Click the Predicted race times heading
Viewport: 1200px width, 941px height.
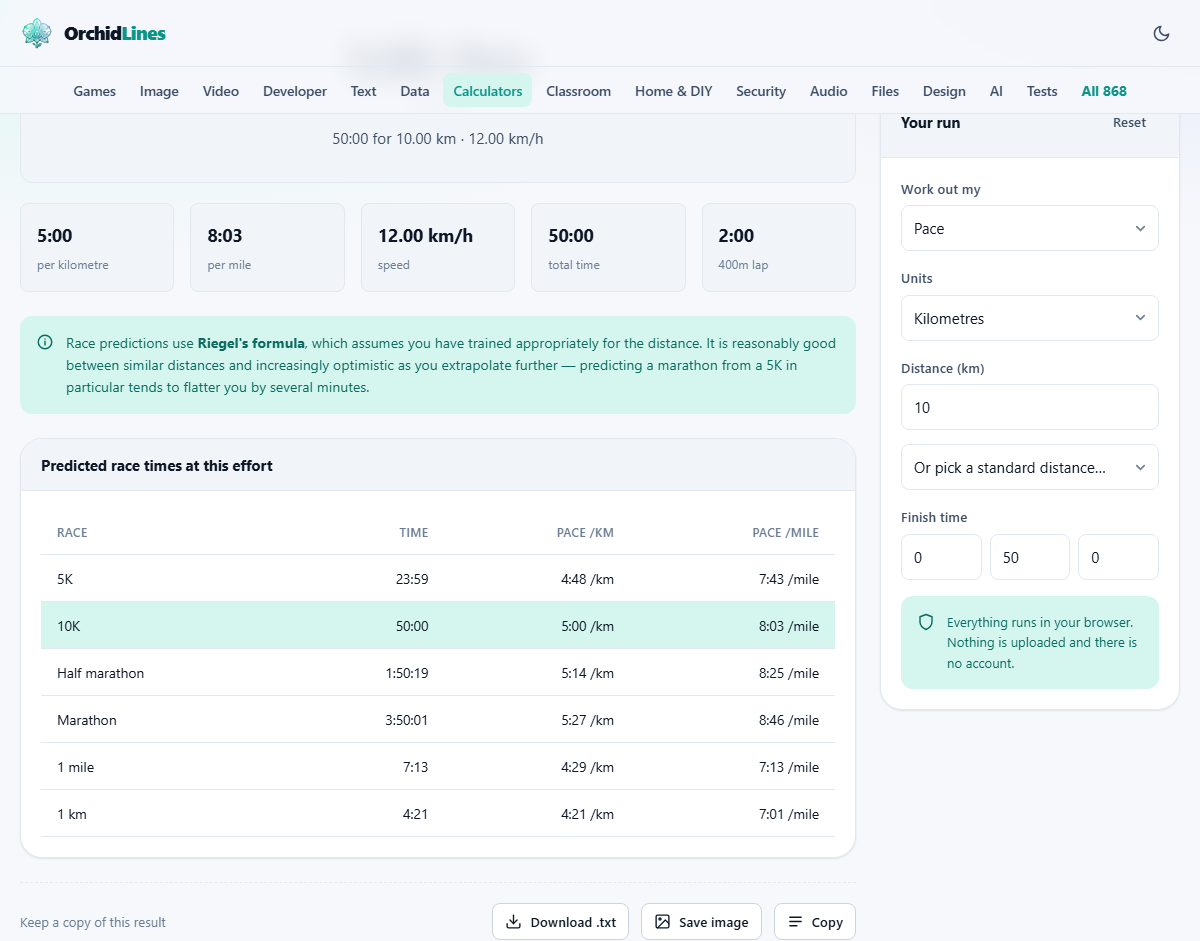click(157, 466)
